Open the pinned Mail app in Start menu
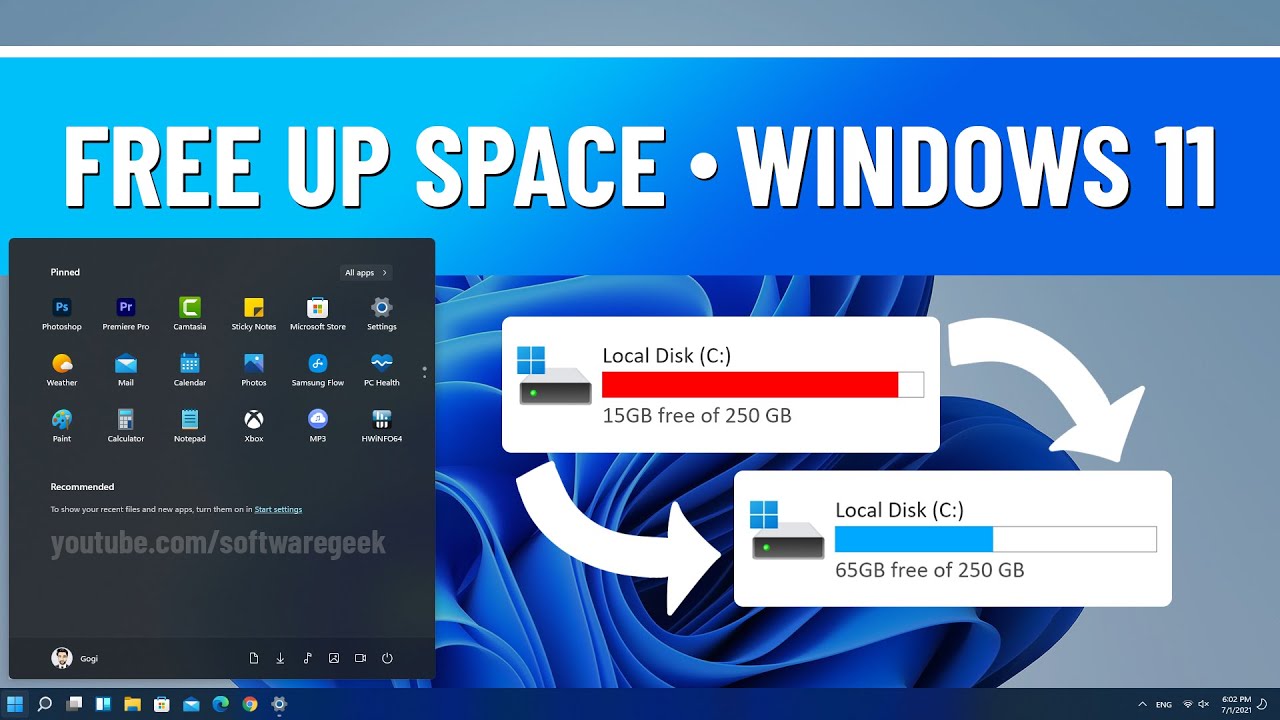Viewport: 1280px width, 720px height. point(126,369)
